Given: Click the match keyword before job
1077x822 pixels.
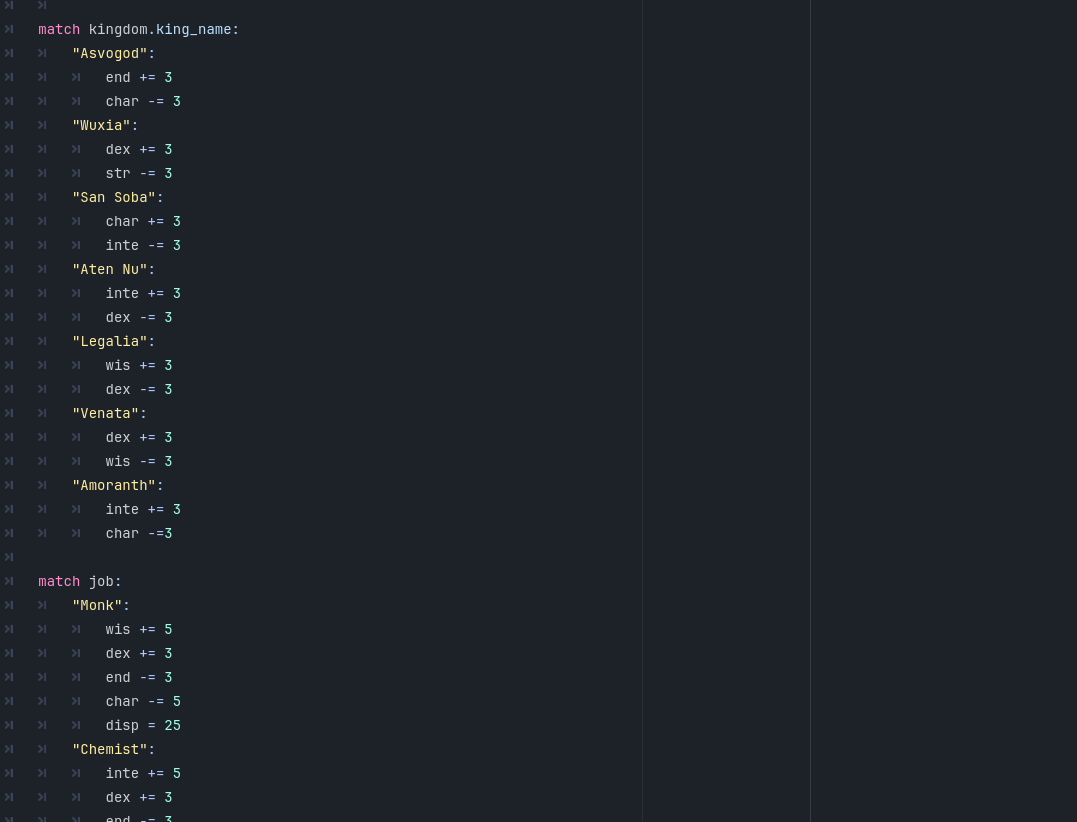Looking at the screenshot, I should [x=59, y=582].
